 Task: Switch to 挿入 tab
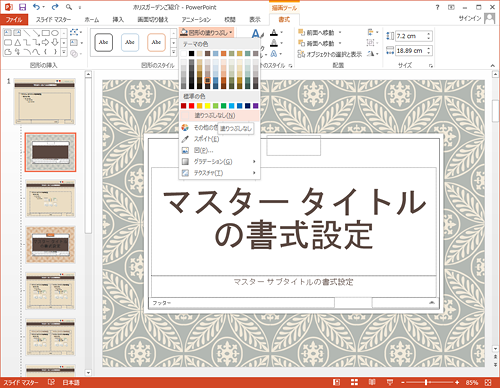click(x=118, y=20)
